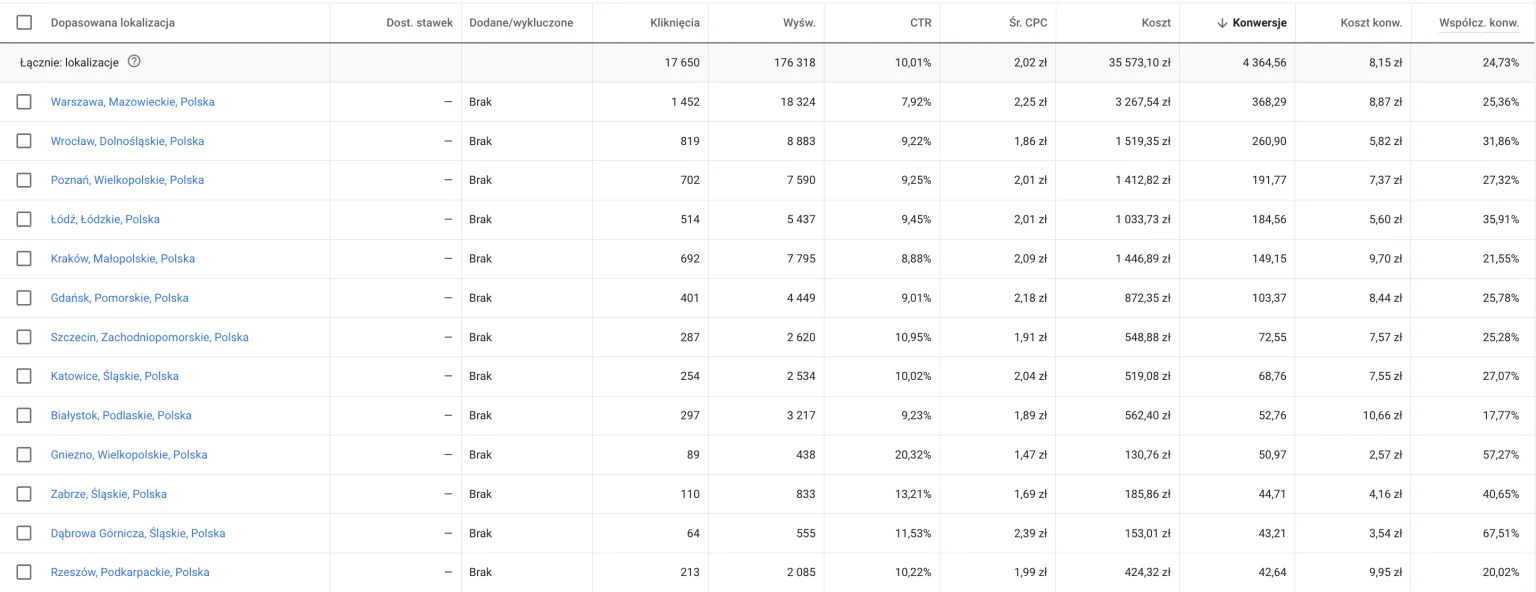
Task: Click the Dąbrowa Górnicza, Śląskie link
Action: tap(138, 533)
